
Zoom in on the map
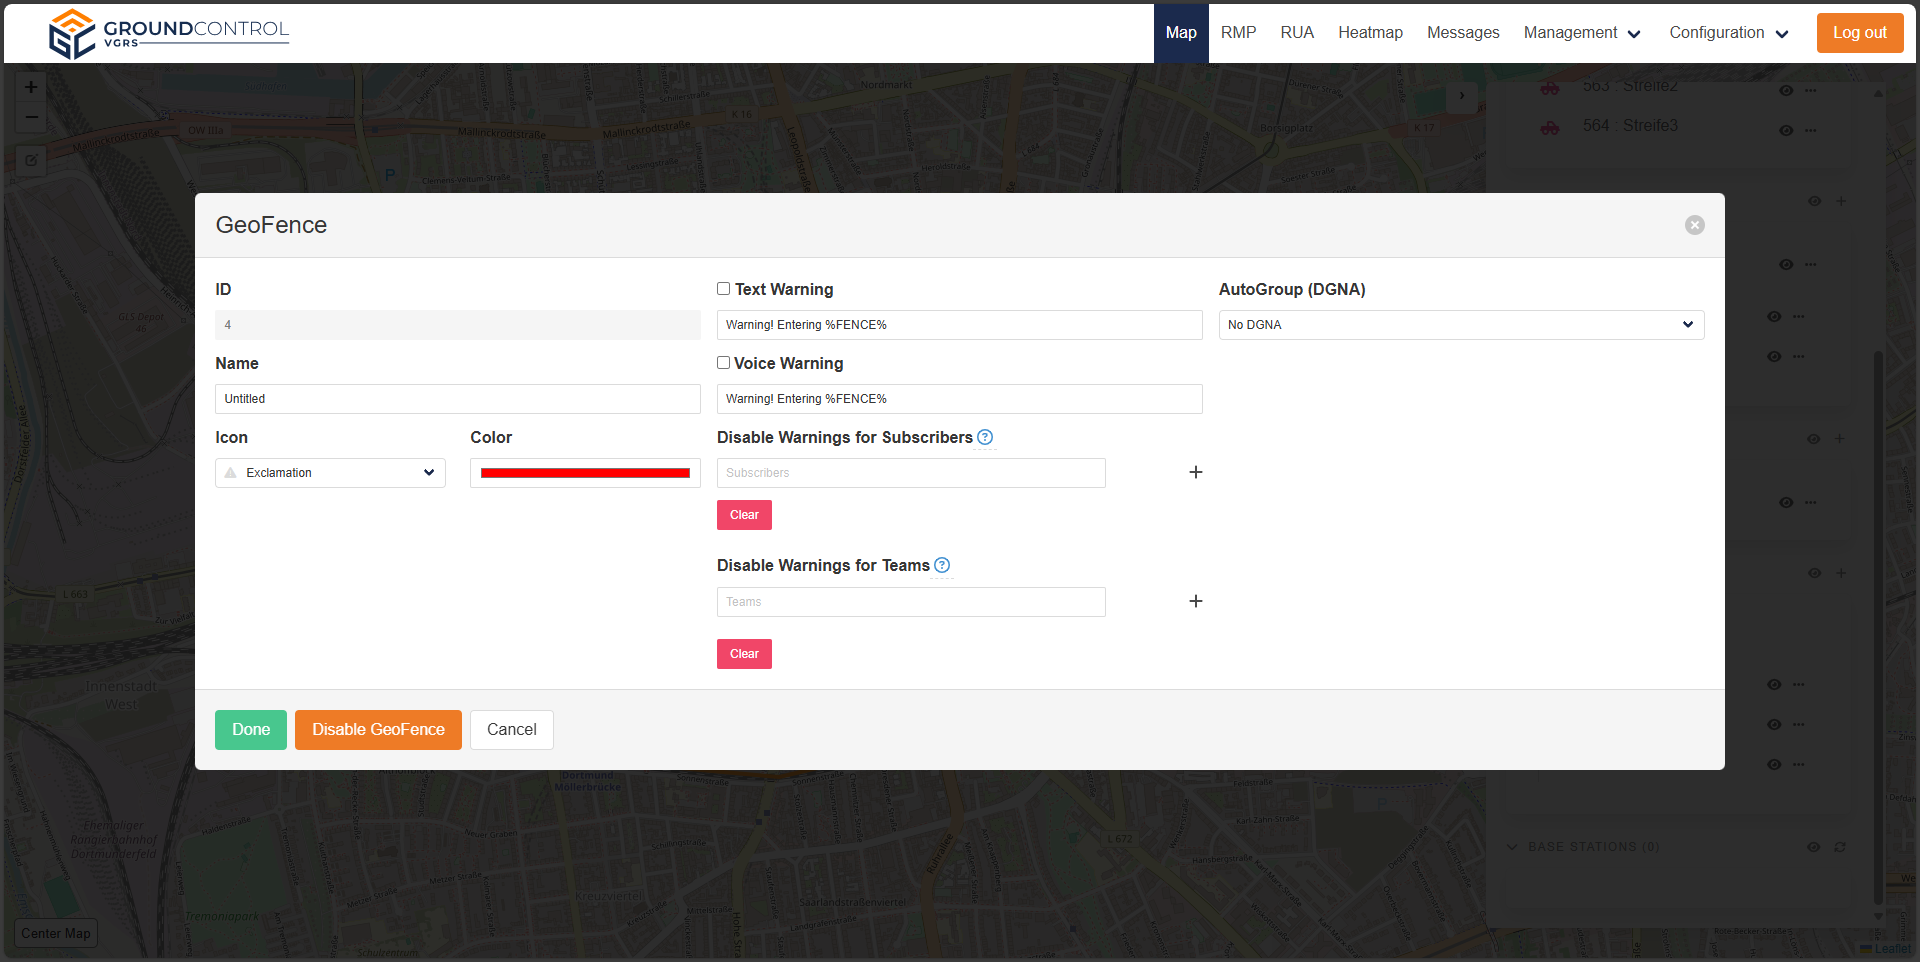click(31, 87)
